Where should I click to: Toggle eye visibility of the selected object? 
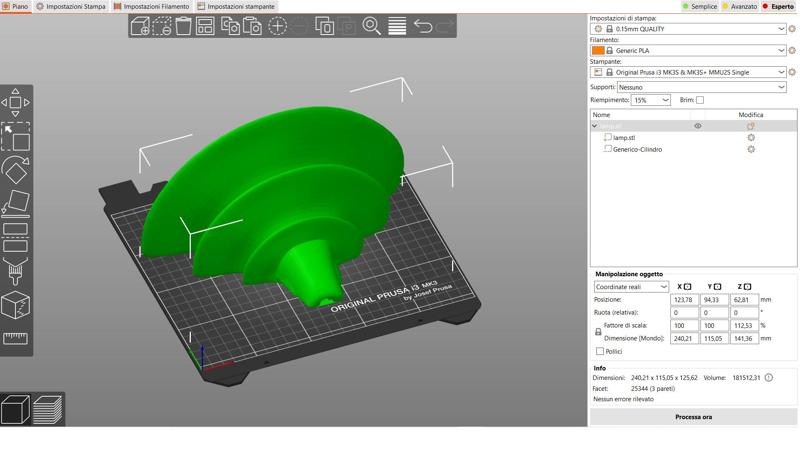698,126
